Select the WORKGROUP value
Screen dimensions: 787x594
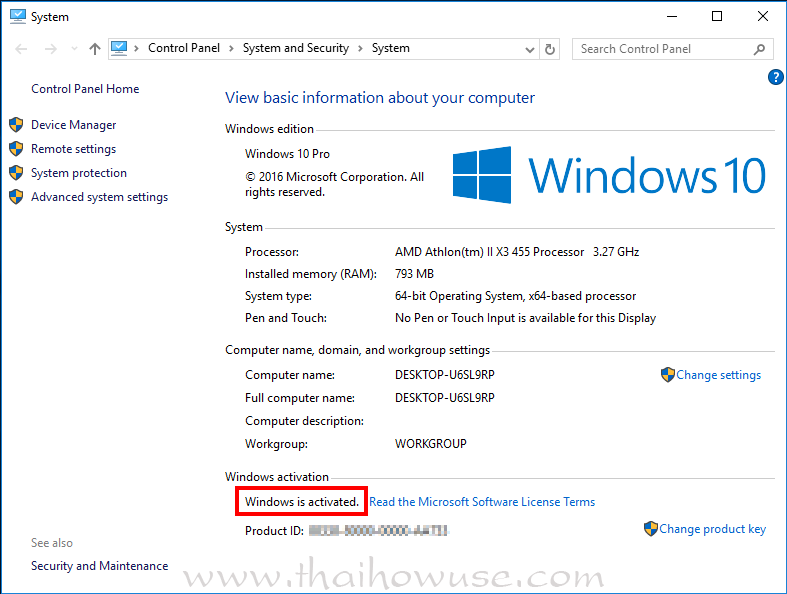(431, 444)
